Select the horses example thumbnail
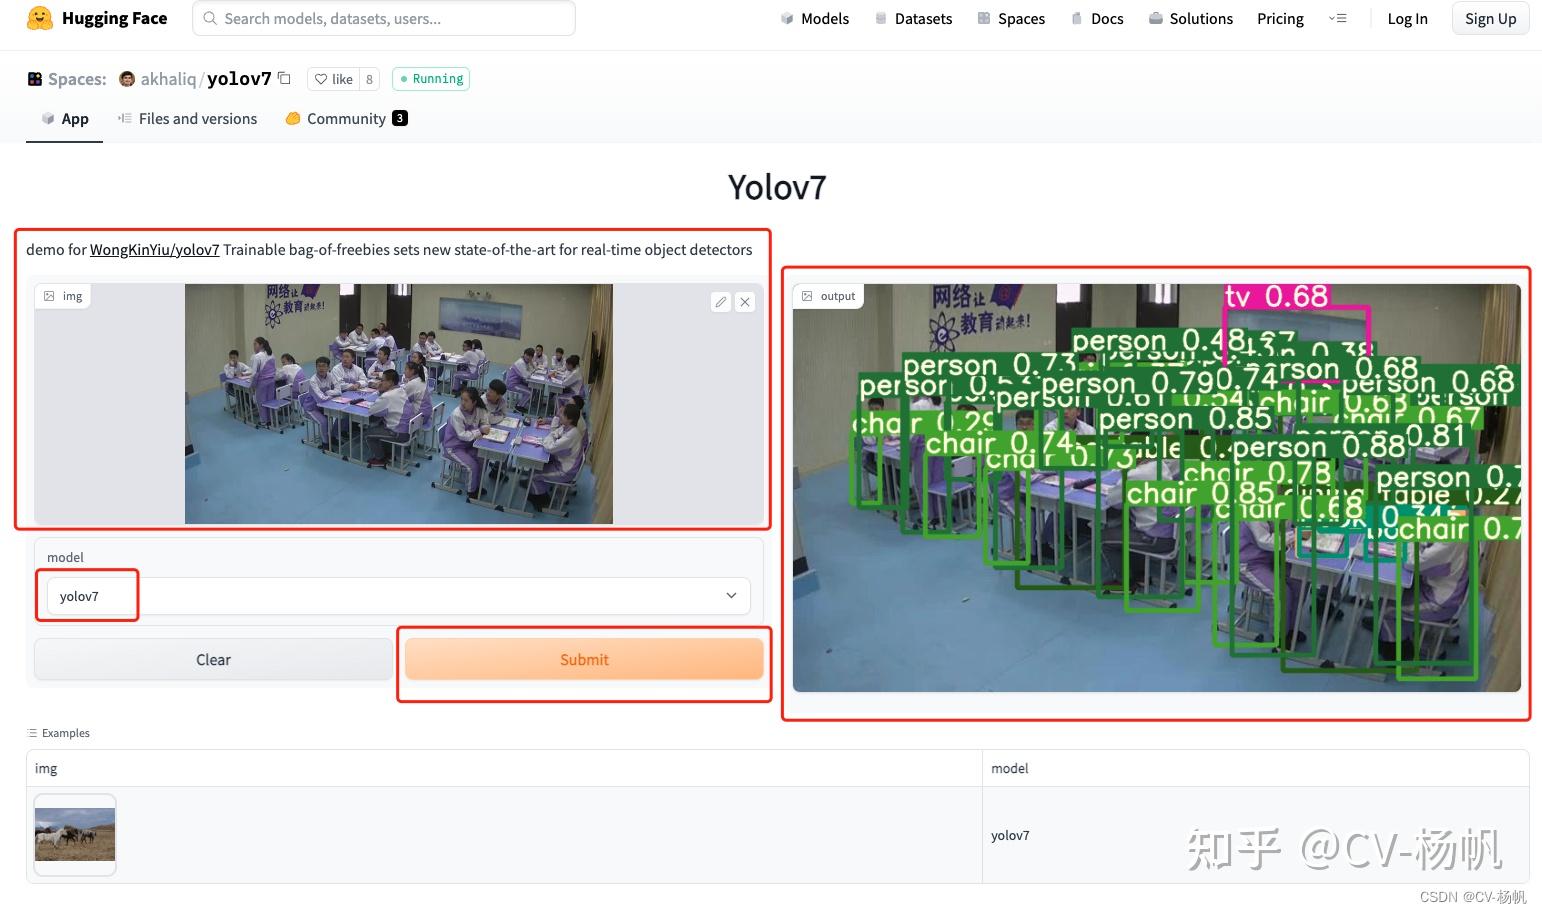1542x913 pixels. 74,833
